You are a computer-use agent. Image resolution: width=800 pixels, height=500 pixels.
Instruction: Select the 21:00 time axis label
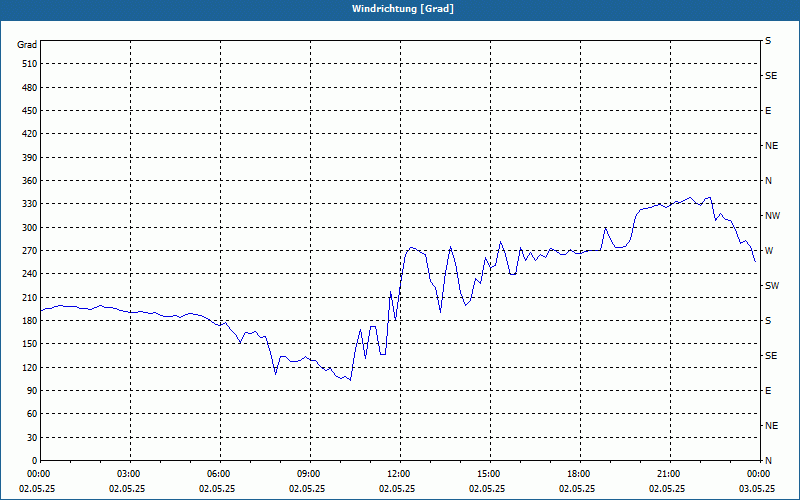coord(667,473)
